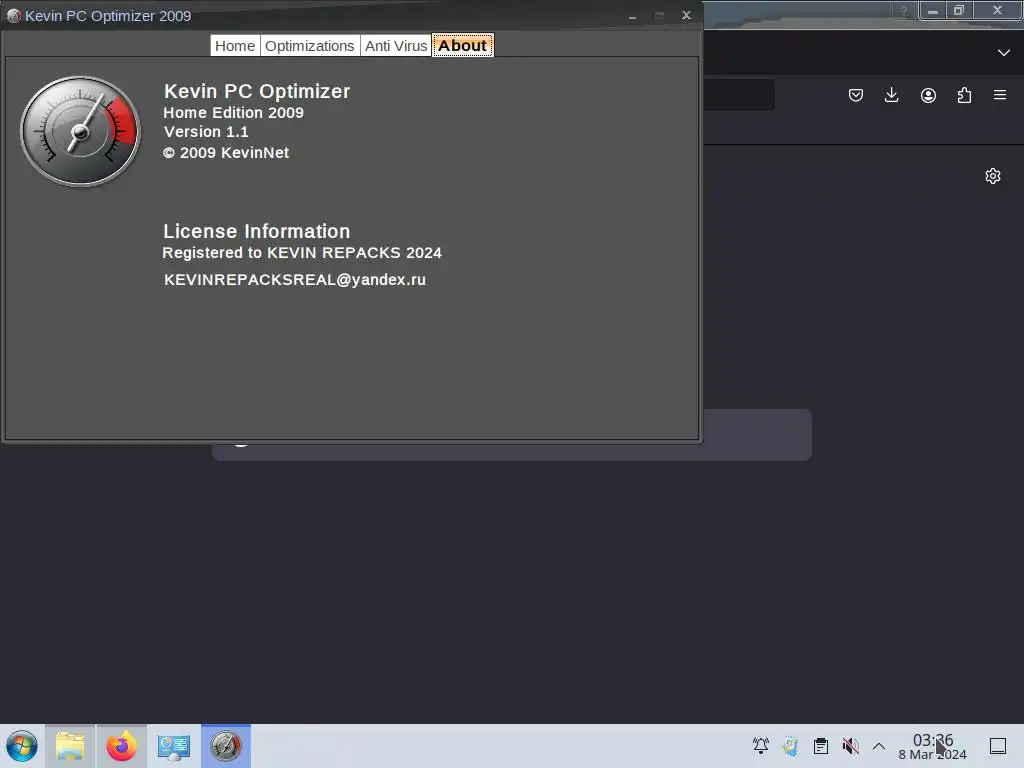Viewport: 1024px width, 768px height.
Task: Restore the Firefox window size
Action: [x=959, y=10]
